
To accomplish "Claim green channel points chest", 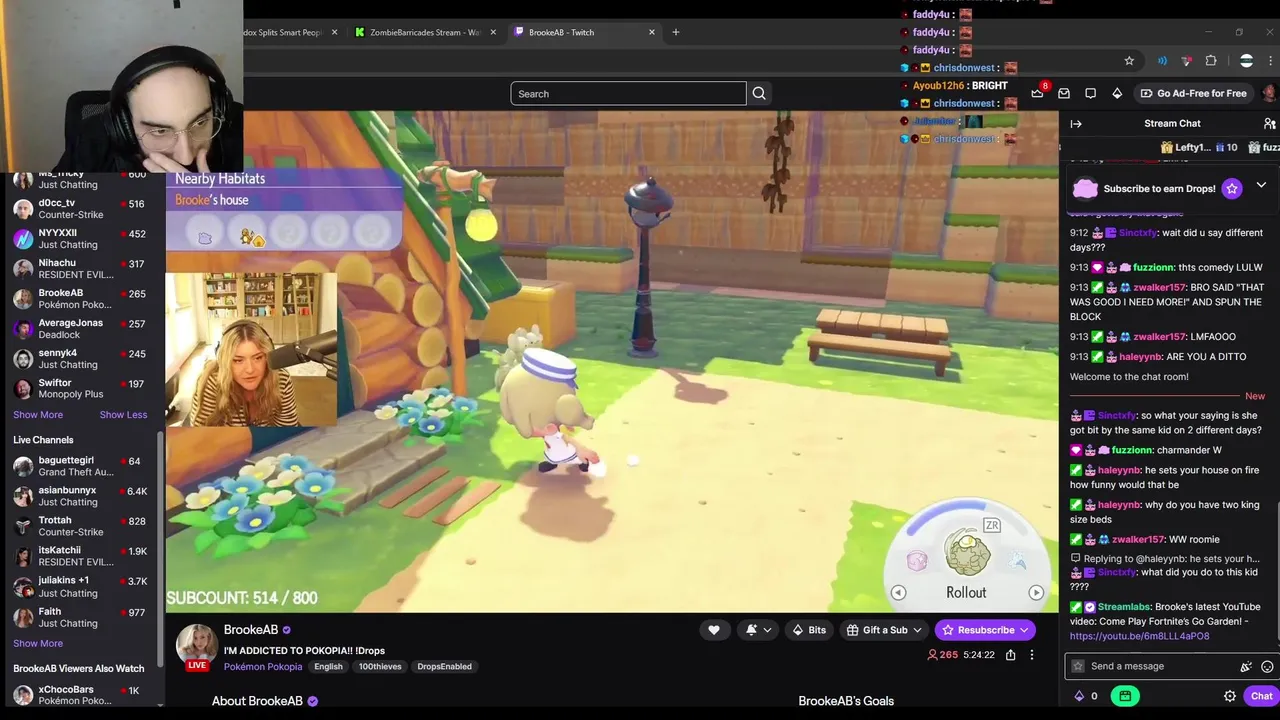I will pyautogui.click(x=1125, y=696).
